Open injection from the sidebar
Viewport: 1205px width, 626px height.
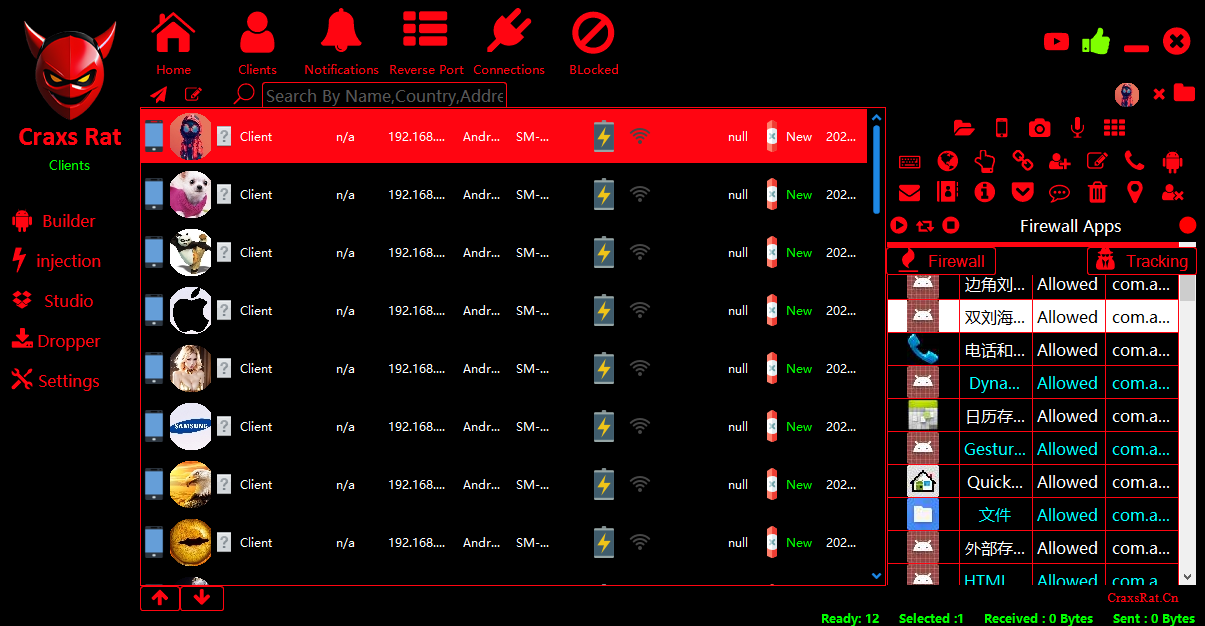coord(56,261)
